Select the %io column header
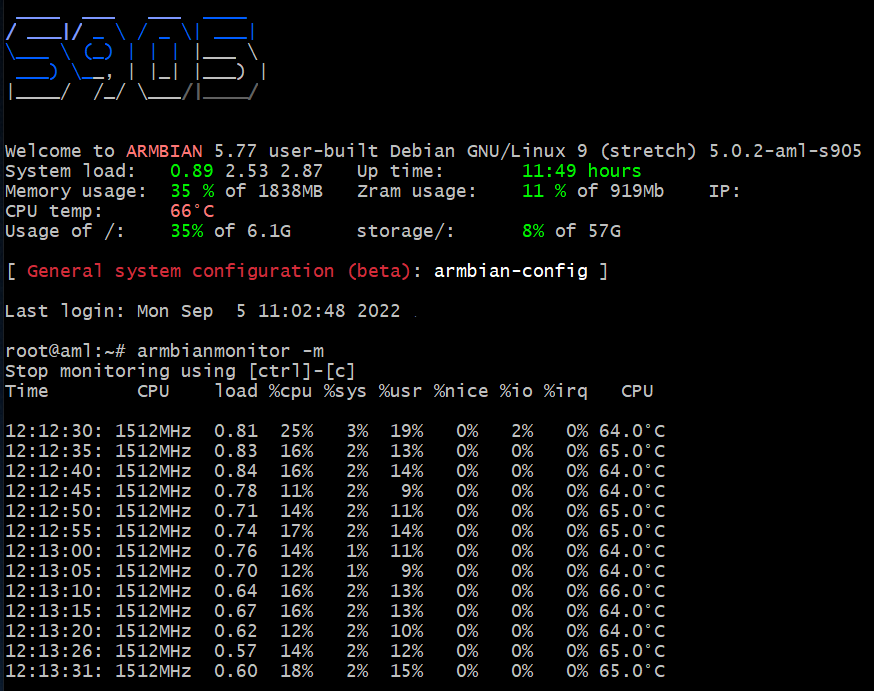This screenshot has width=874, height=691. tap(516, 391)
